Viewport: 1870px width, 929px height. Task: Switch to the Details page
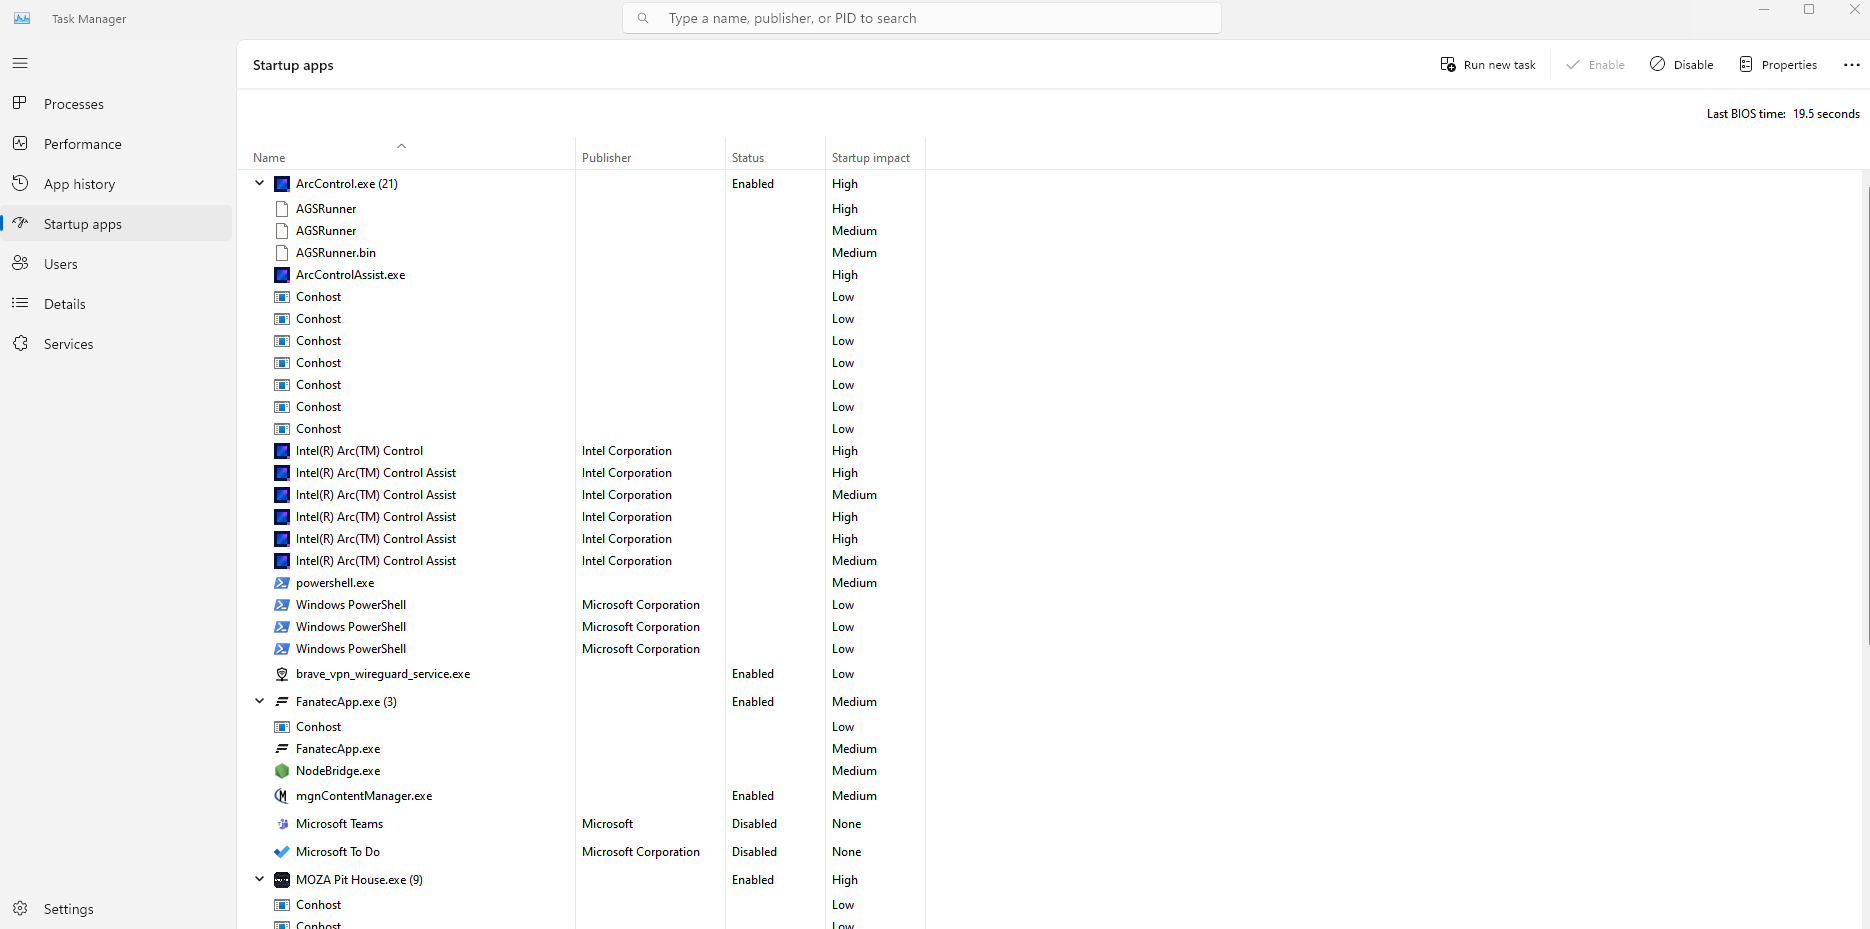click(x=64, y=303)
